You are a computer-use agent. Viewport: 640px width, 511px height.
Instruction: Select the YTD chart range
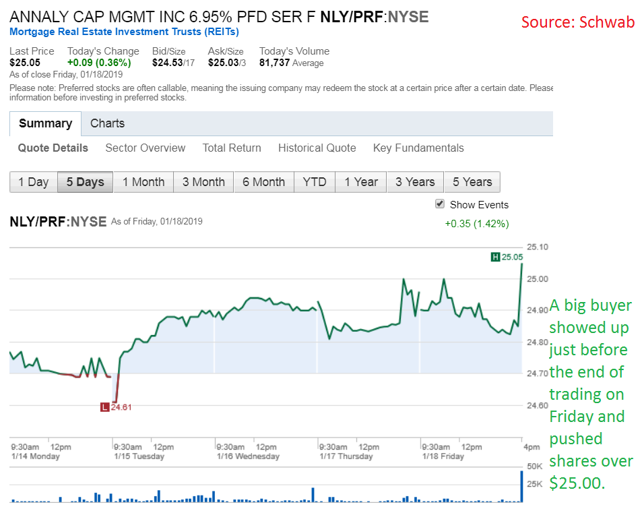pos(315,182)
